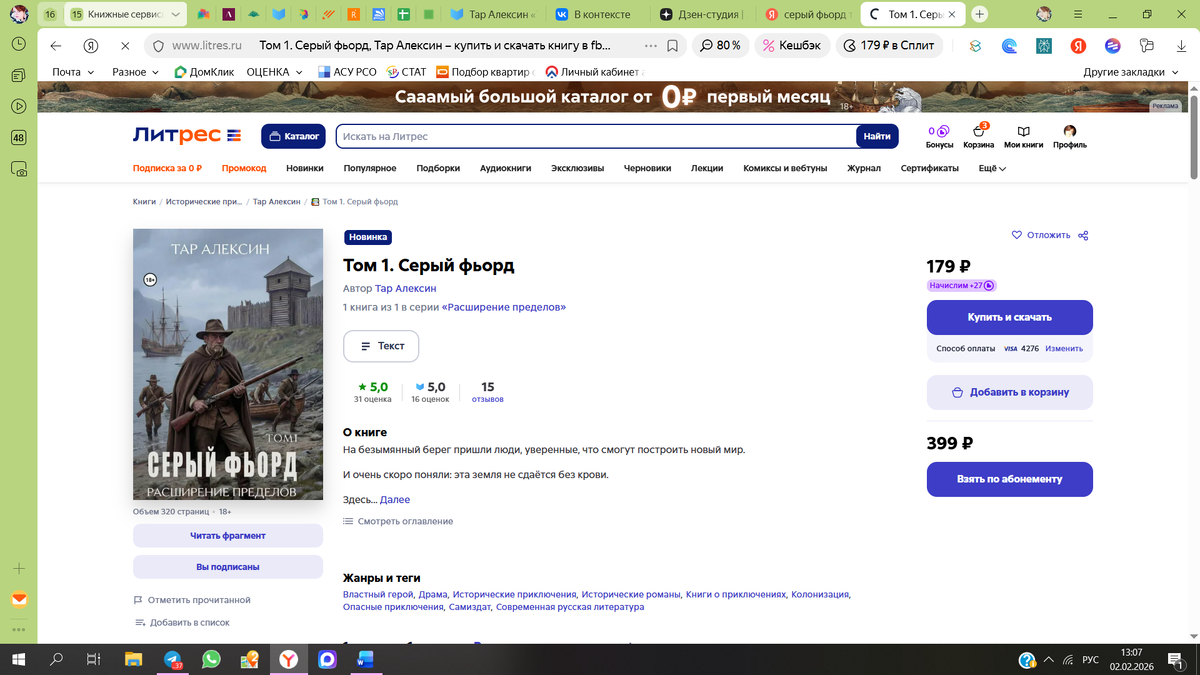
Task: Switch to серый фьорд search tab
Action: point(806,14)
